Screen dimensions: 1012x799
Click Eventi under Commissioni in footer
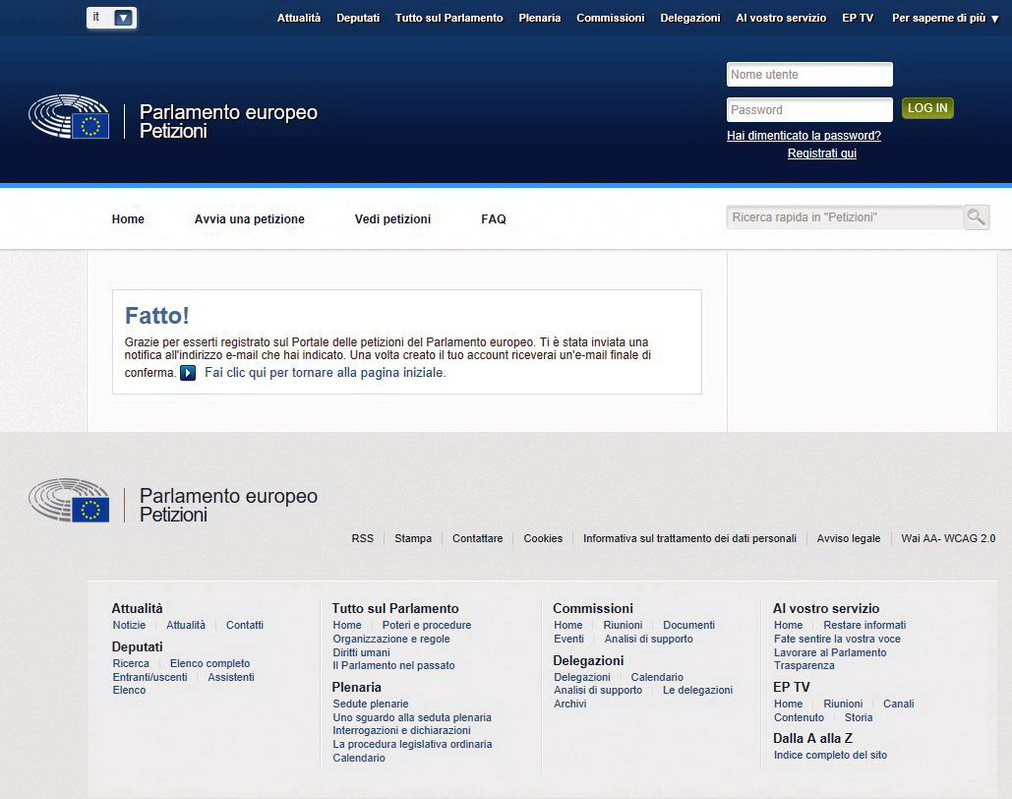(x=569, y=639)
